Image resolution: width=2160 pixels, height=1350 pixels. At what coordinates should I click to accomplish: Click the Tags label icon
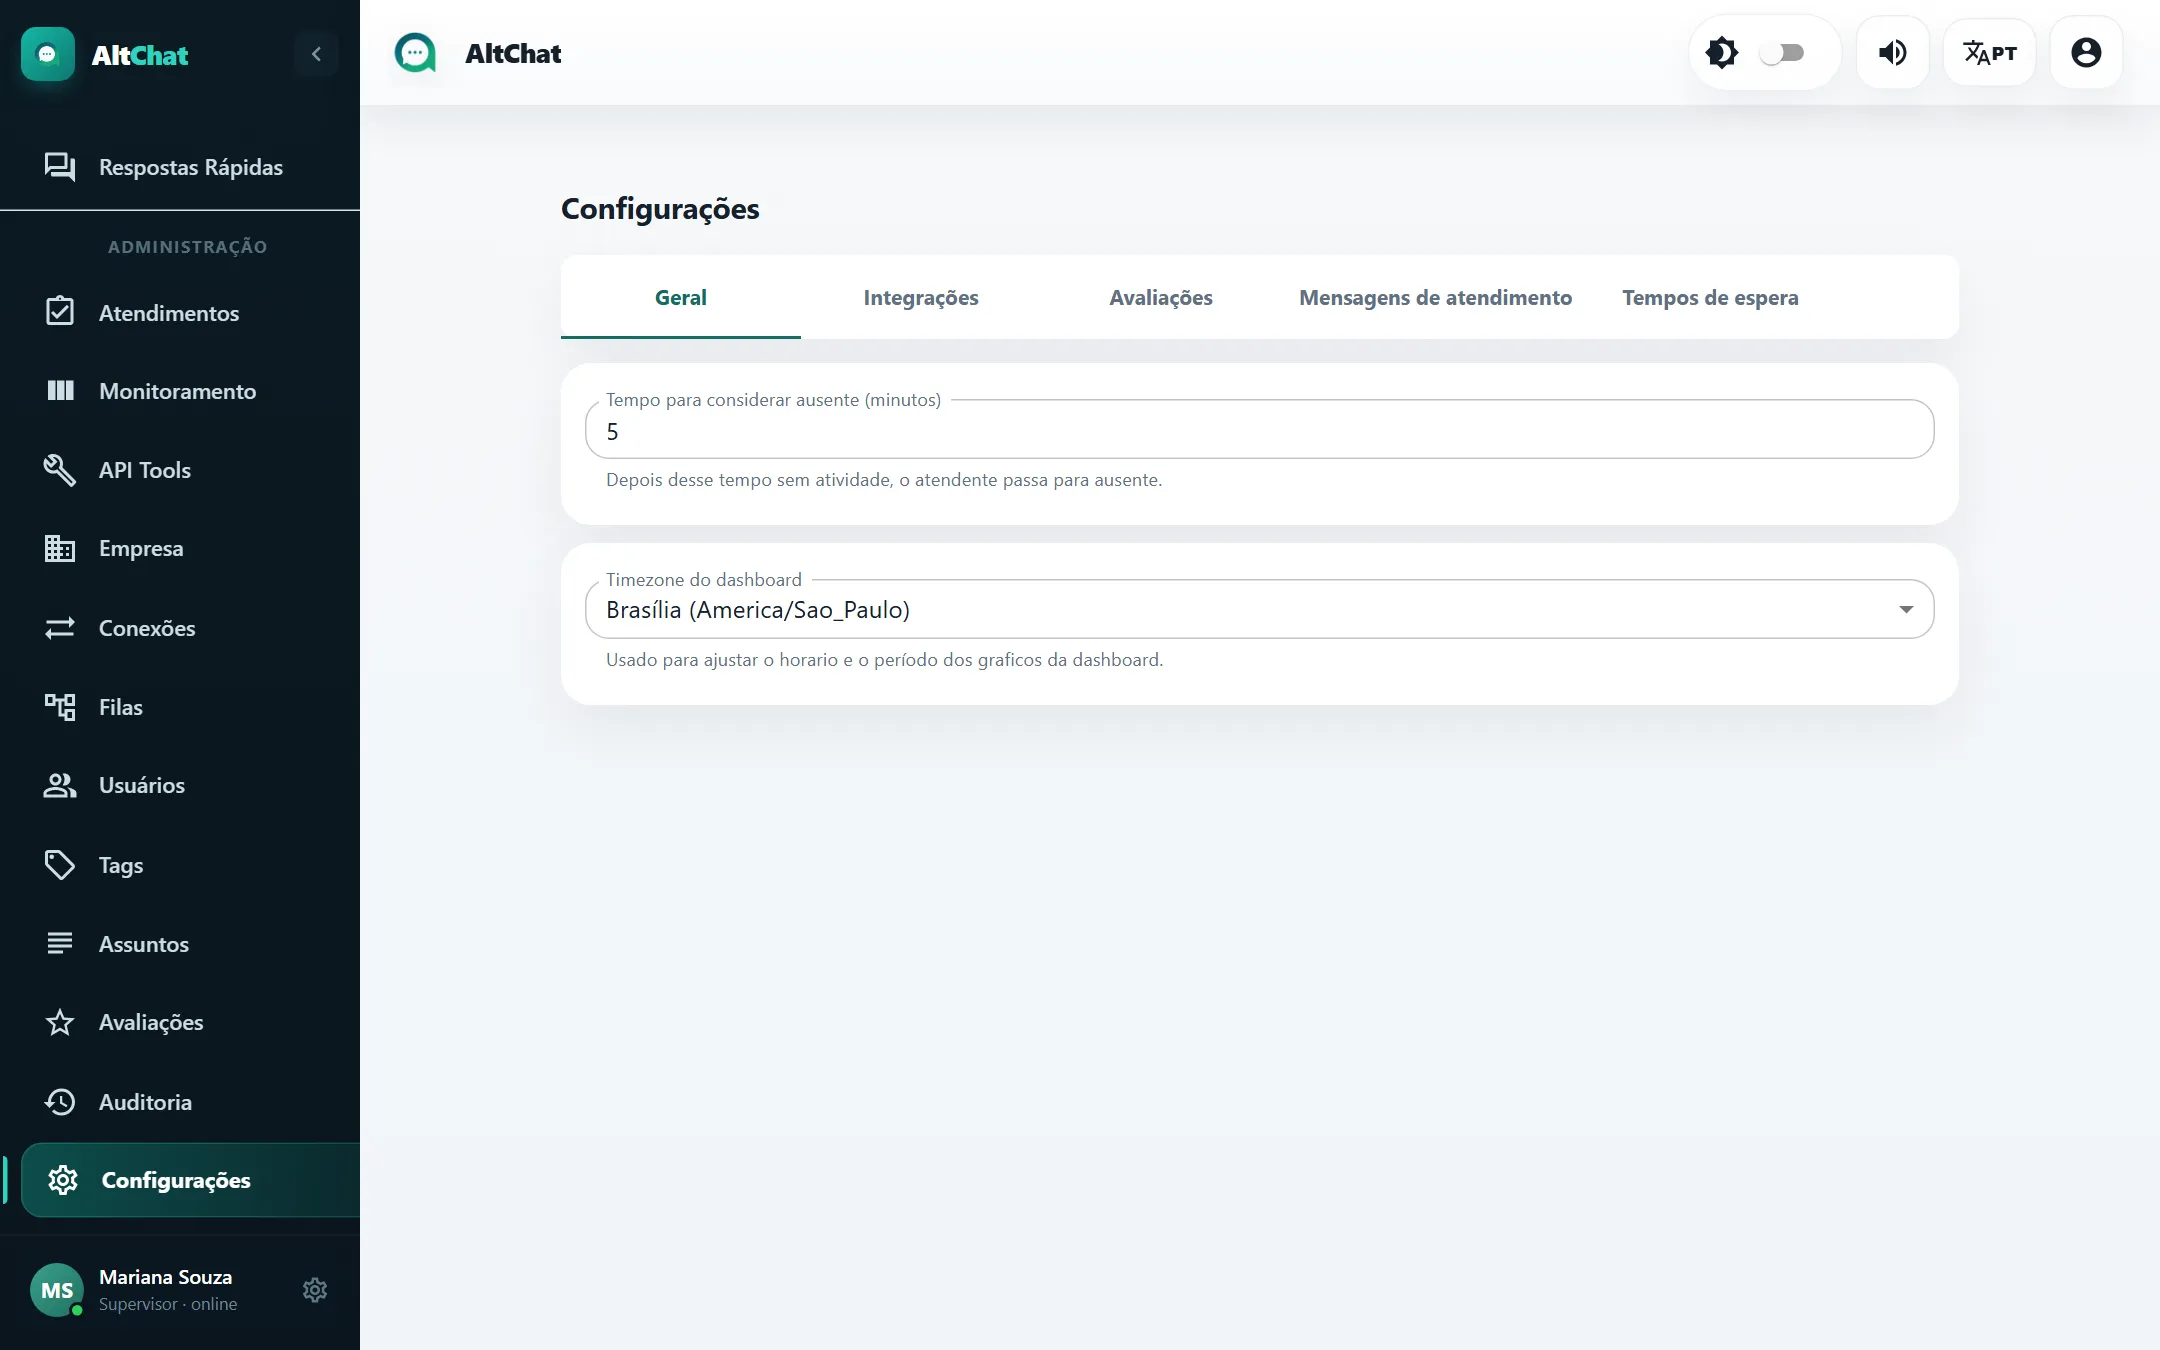click(60, 865)
